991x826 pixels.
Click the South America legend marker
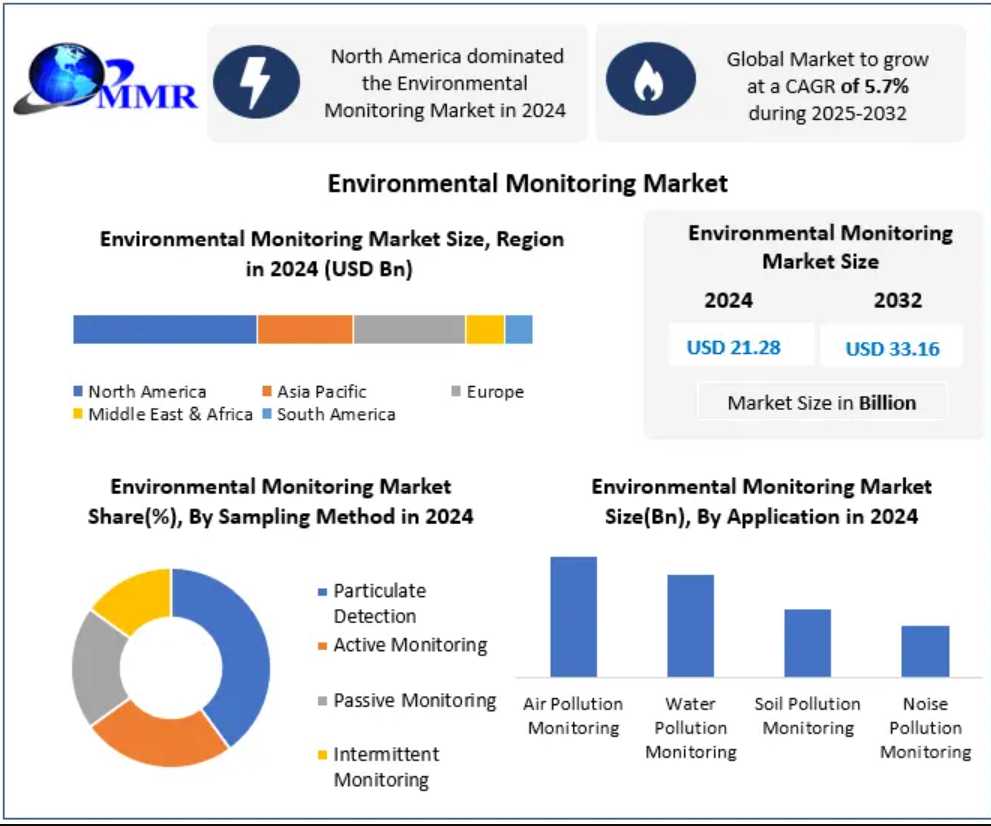tap(267, 414)
